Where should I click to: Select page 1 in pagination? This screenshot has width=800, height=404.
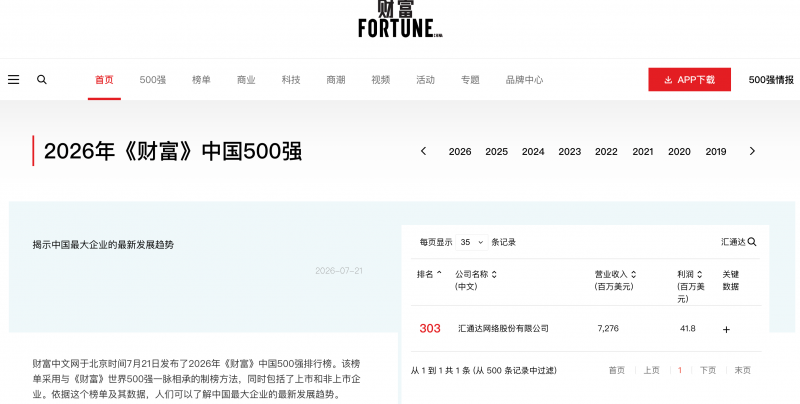[680, 370]
